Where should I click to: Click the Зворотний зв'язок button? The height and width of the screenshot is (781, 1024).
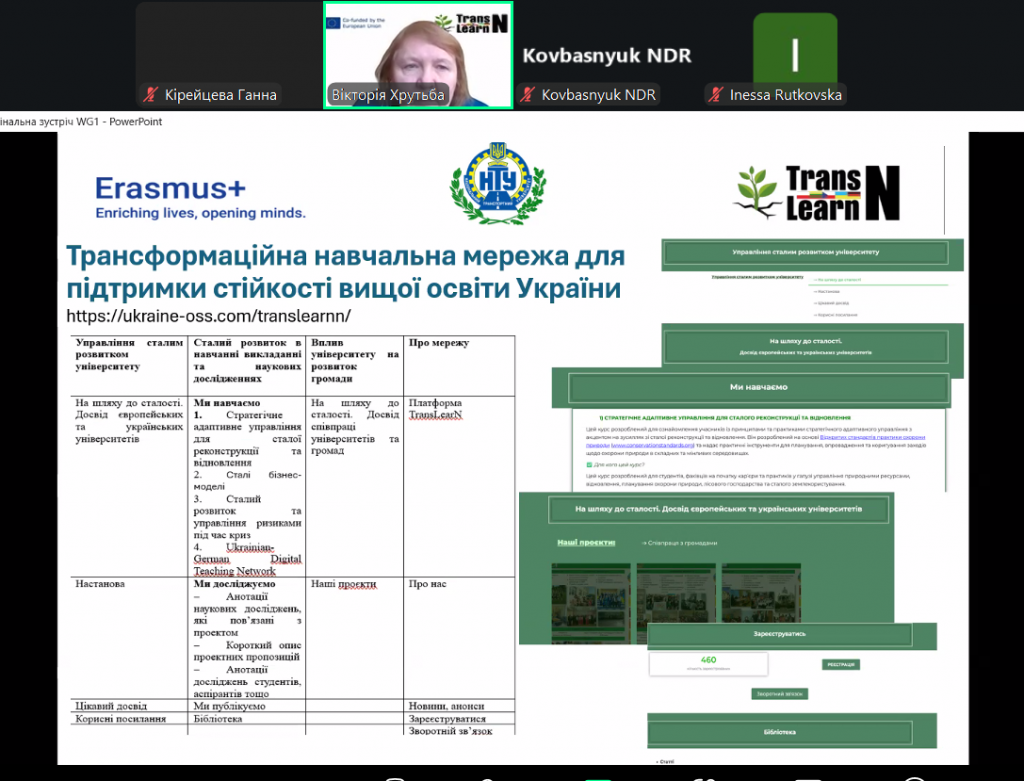[x=779, y=694]
